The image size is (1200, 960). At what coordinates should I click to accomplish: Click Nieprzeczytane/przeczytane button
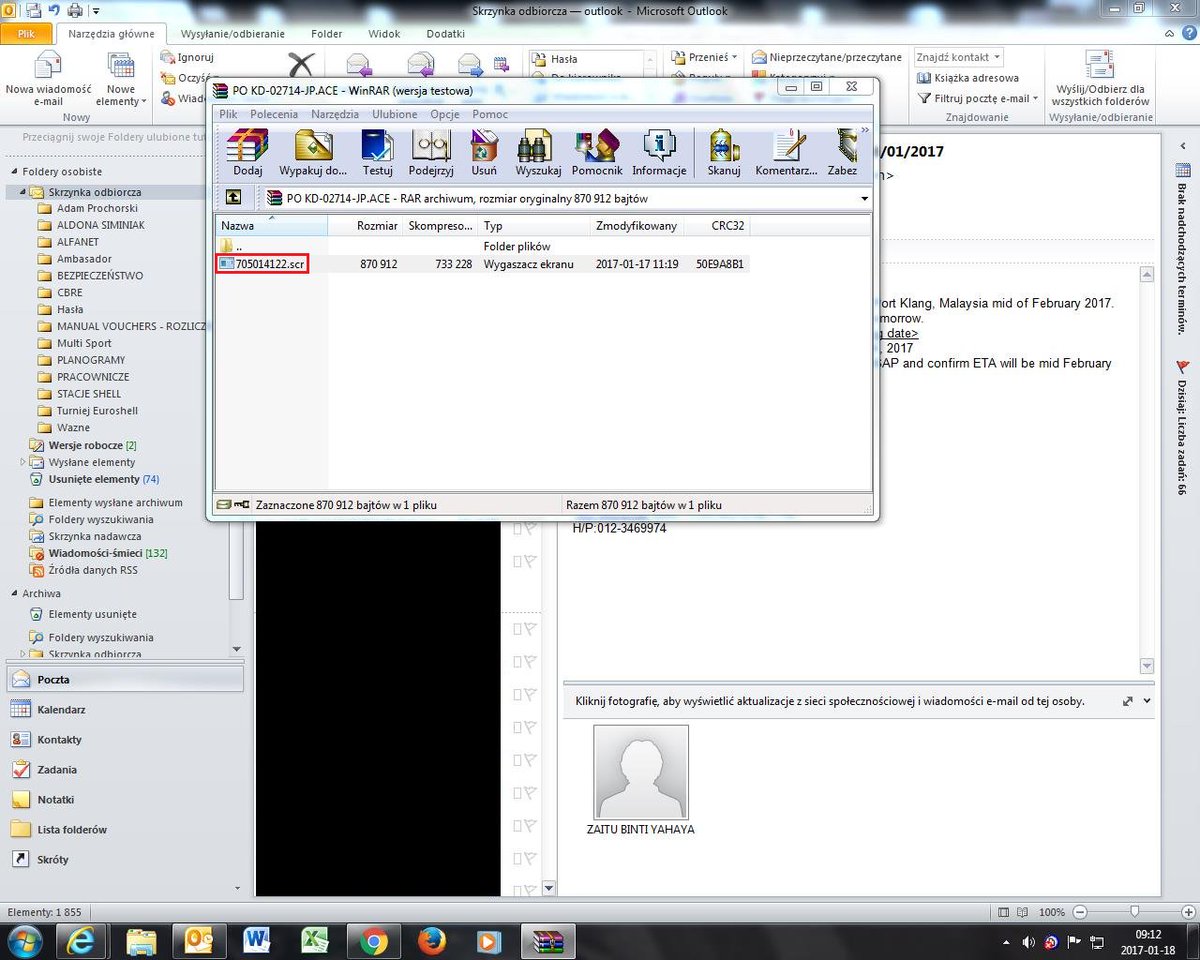(x=828, y=57)
